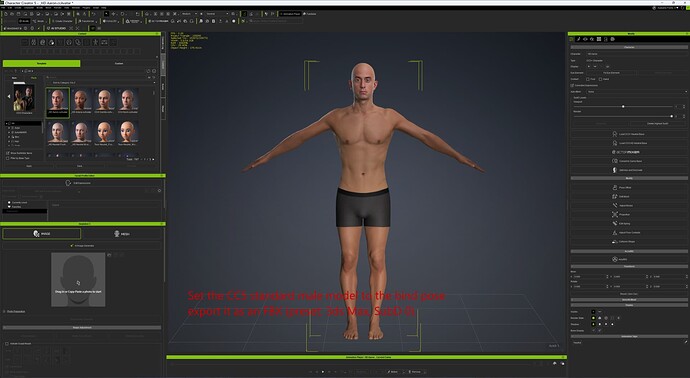Click the Undo arrow icon
690x378 pixels.
point(93,14)
